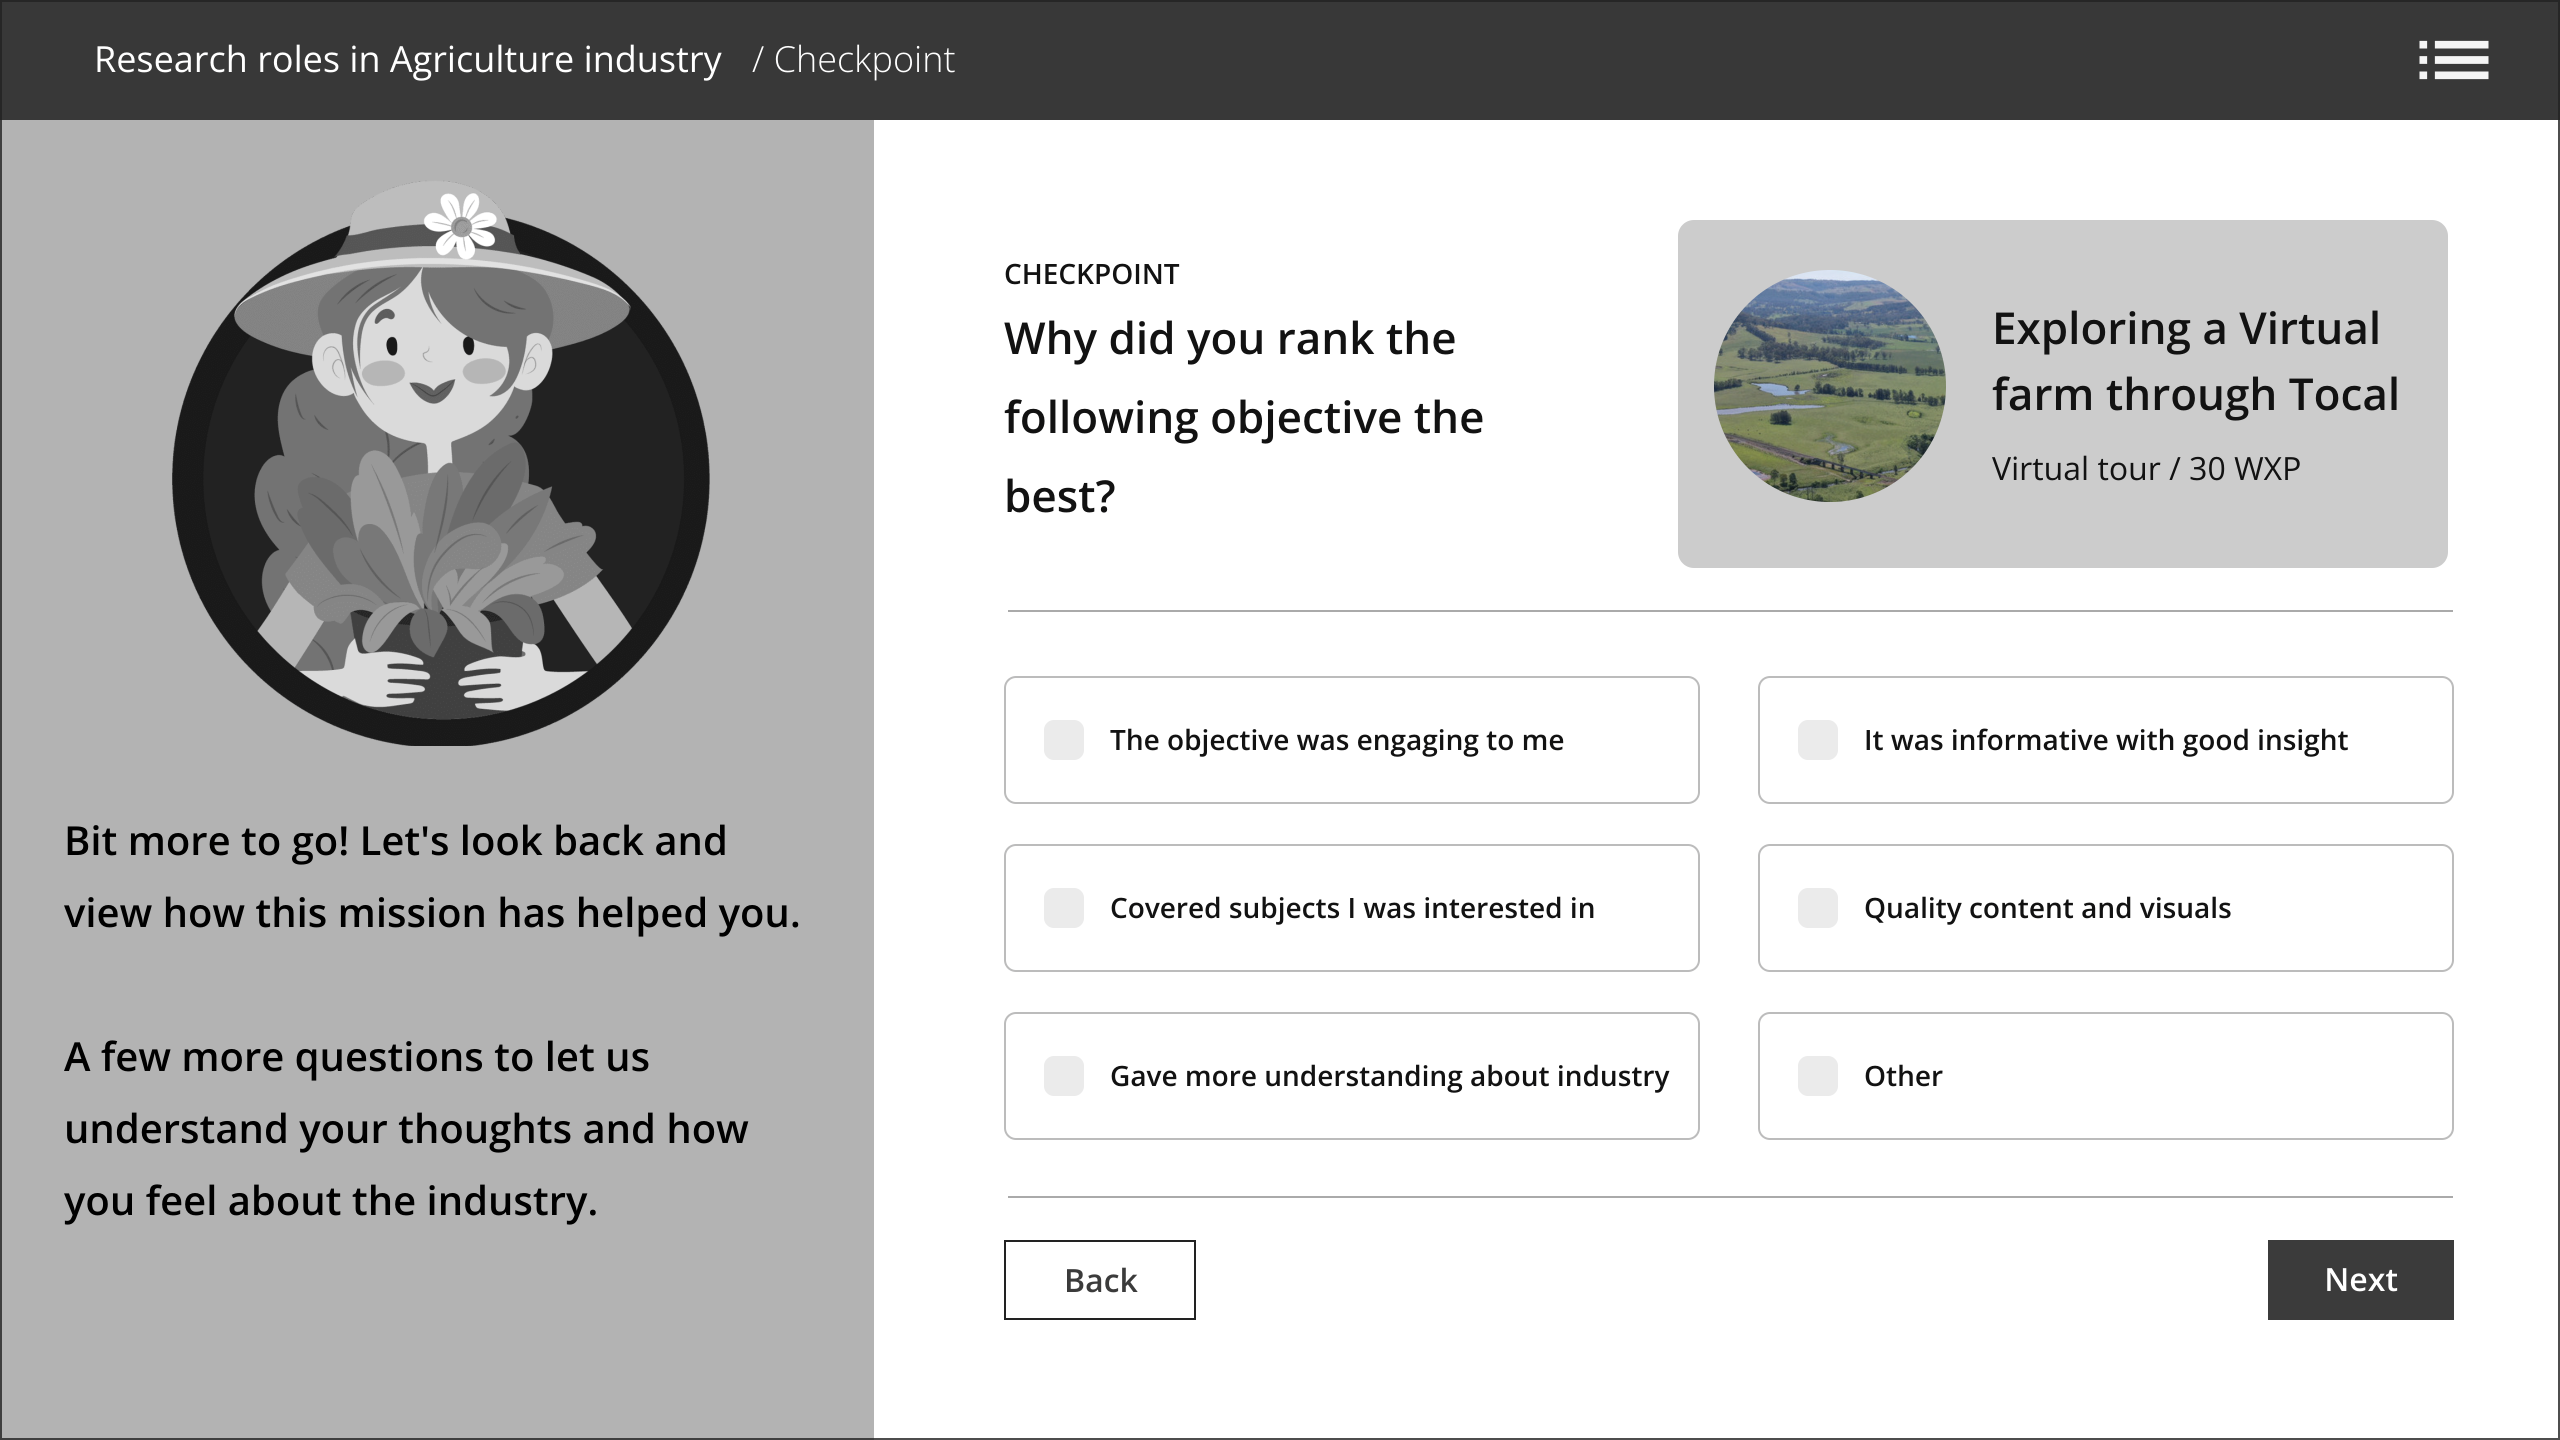Check the 'Other' option box

pos(1817,1076)
